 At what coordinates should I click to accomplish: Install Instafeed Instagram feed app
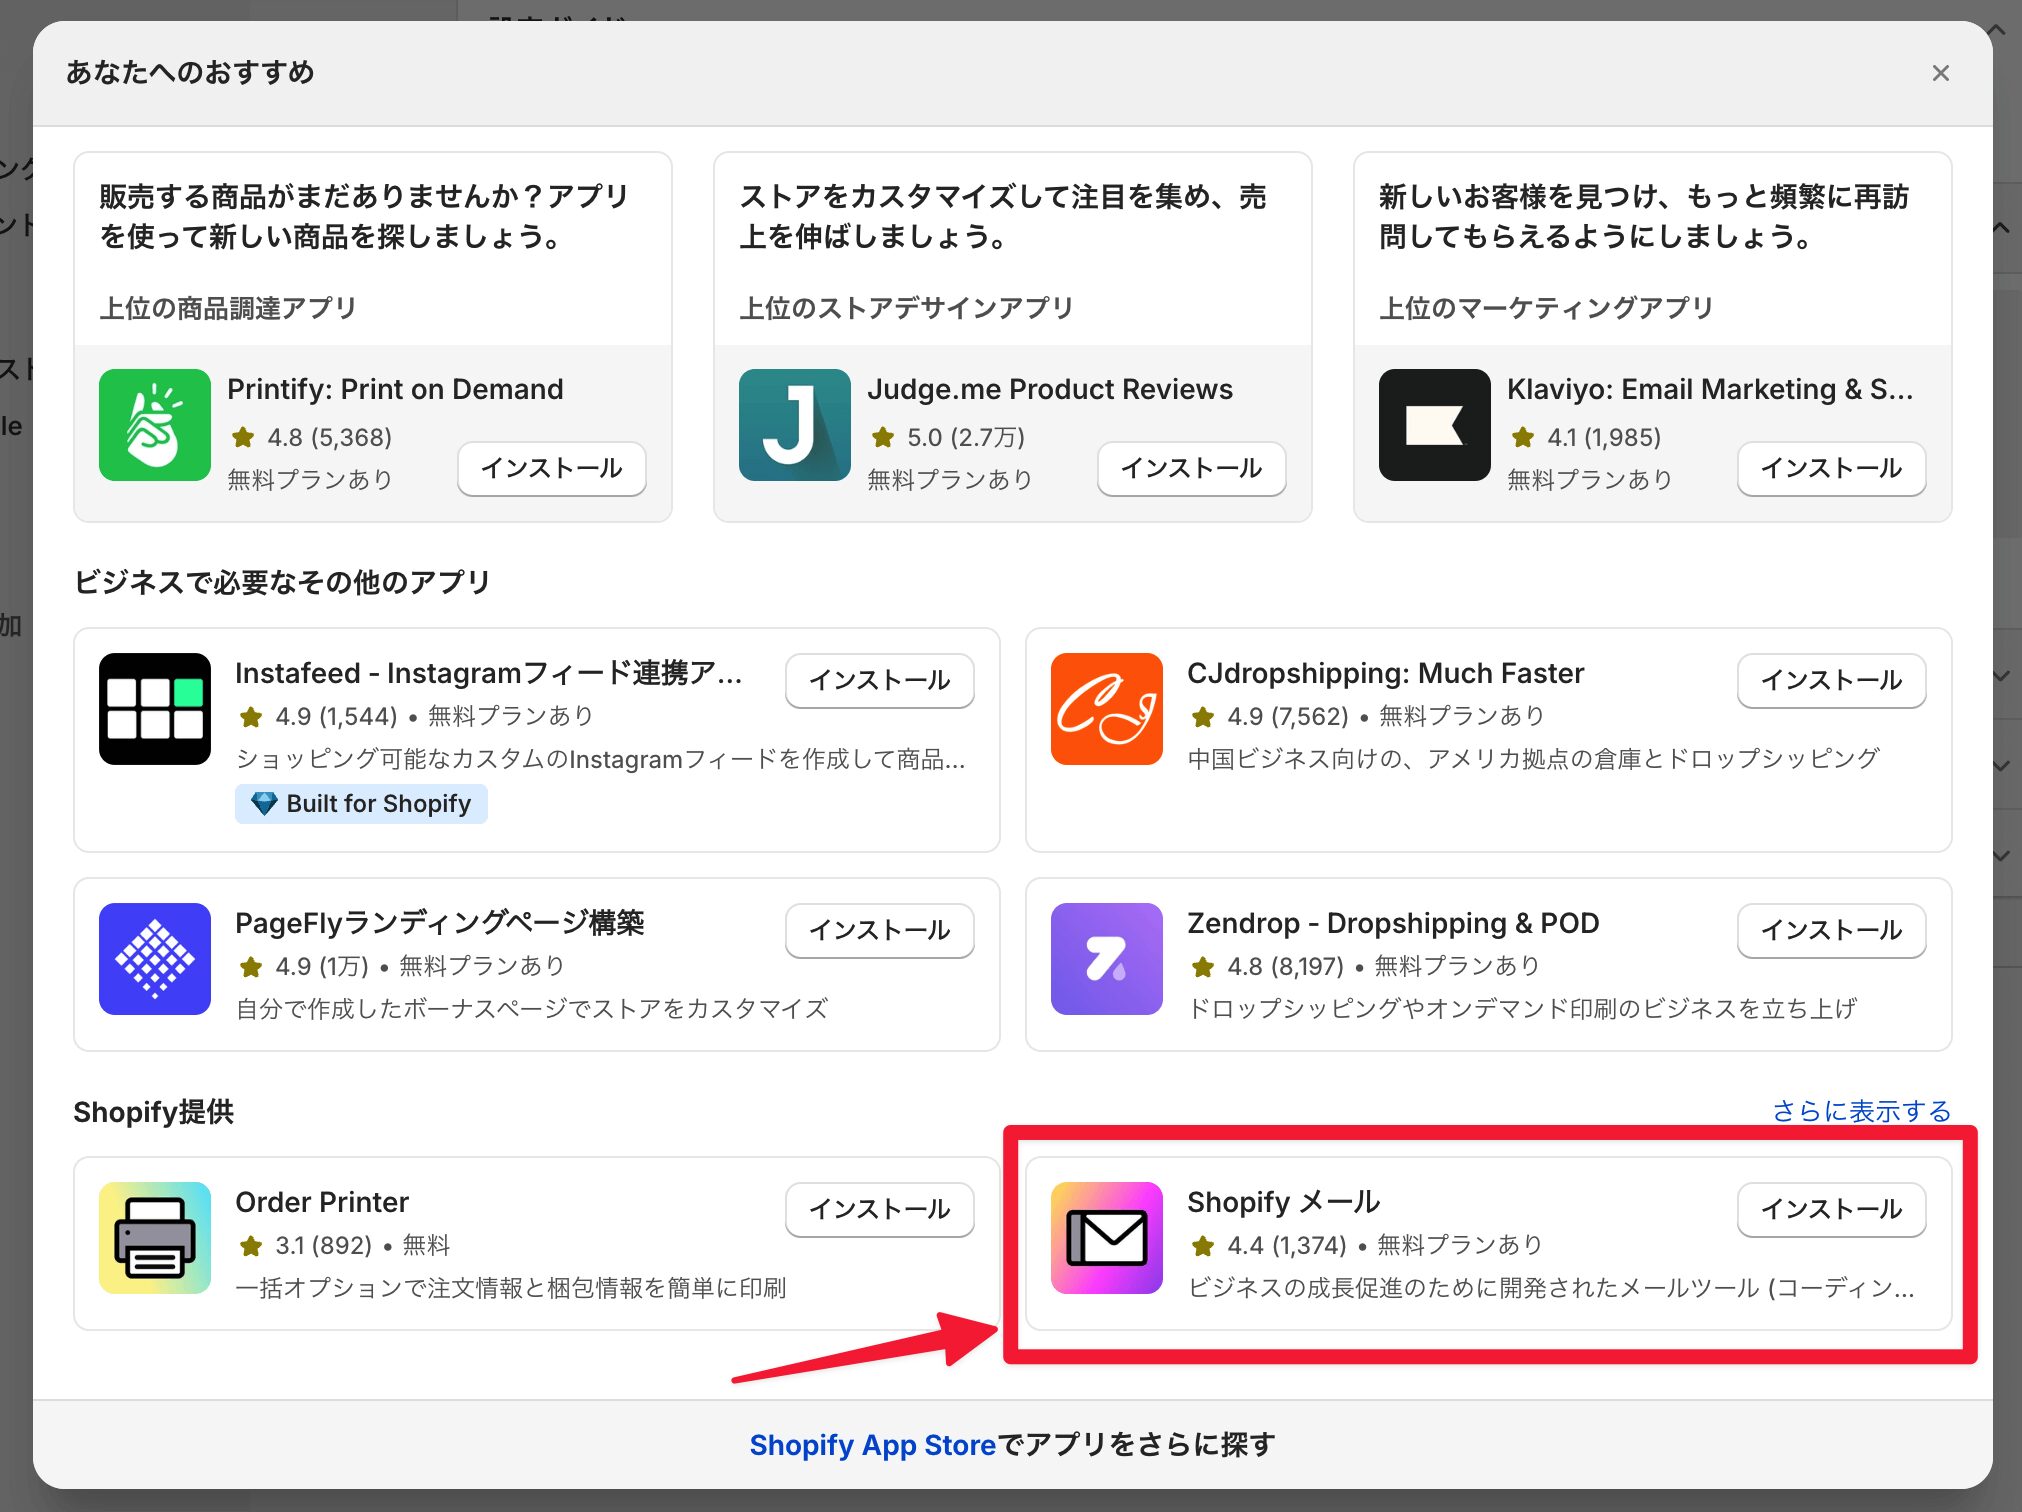click(x=880, y=680)
